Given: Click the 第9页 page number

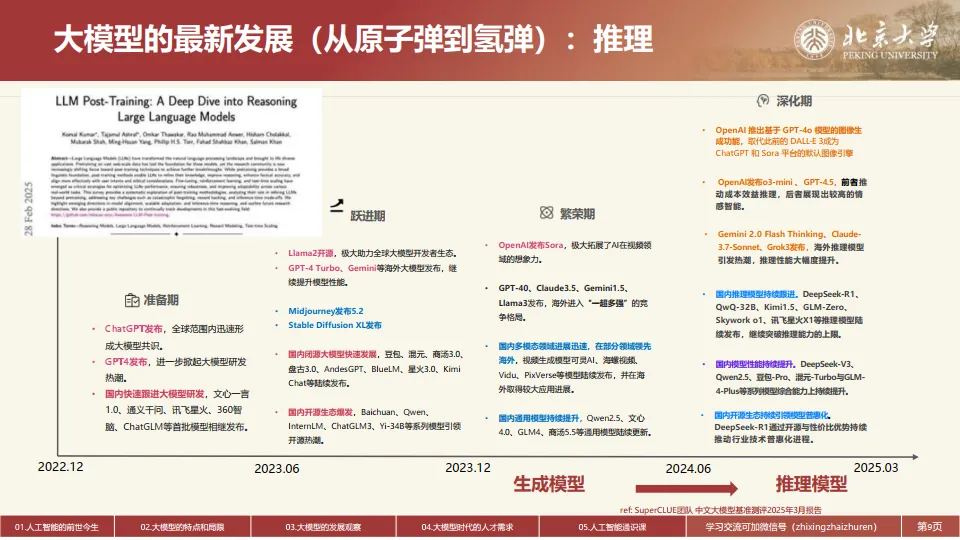Looking at the screenshot, I should tap(930, 527).
